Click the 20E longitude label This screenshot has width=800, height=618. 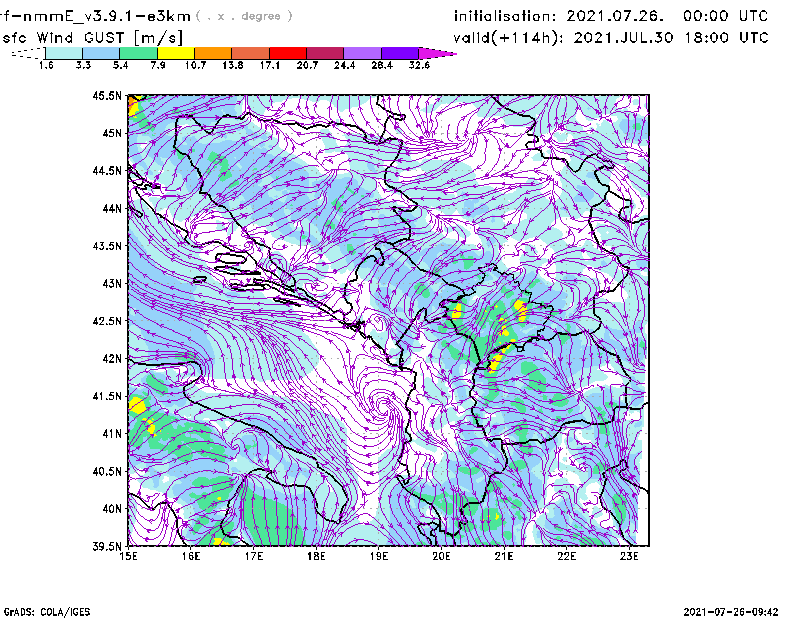(441, 556)
